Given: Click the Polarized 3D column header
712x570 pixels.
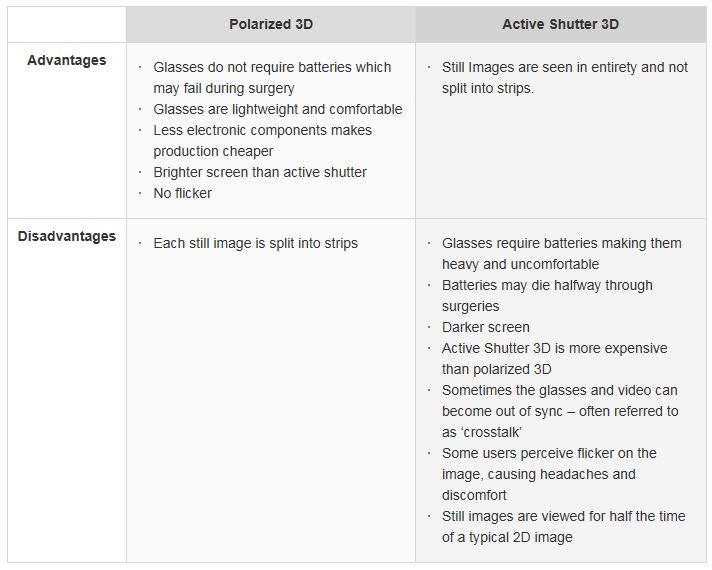Looking at the screenshot, I should coord(271,25).
